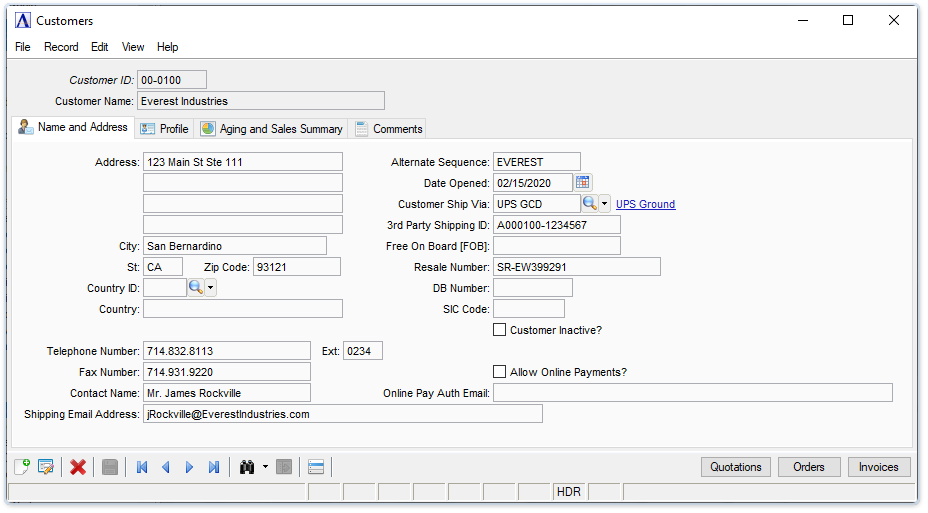Expand the Country ID dropdown arrow

[x=210, y=288]
